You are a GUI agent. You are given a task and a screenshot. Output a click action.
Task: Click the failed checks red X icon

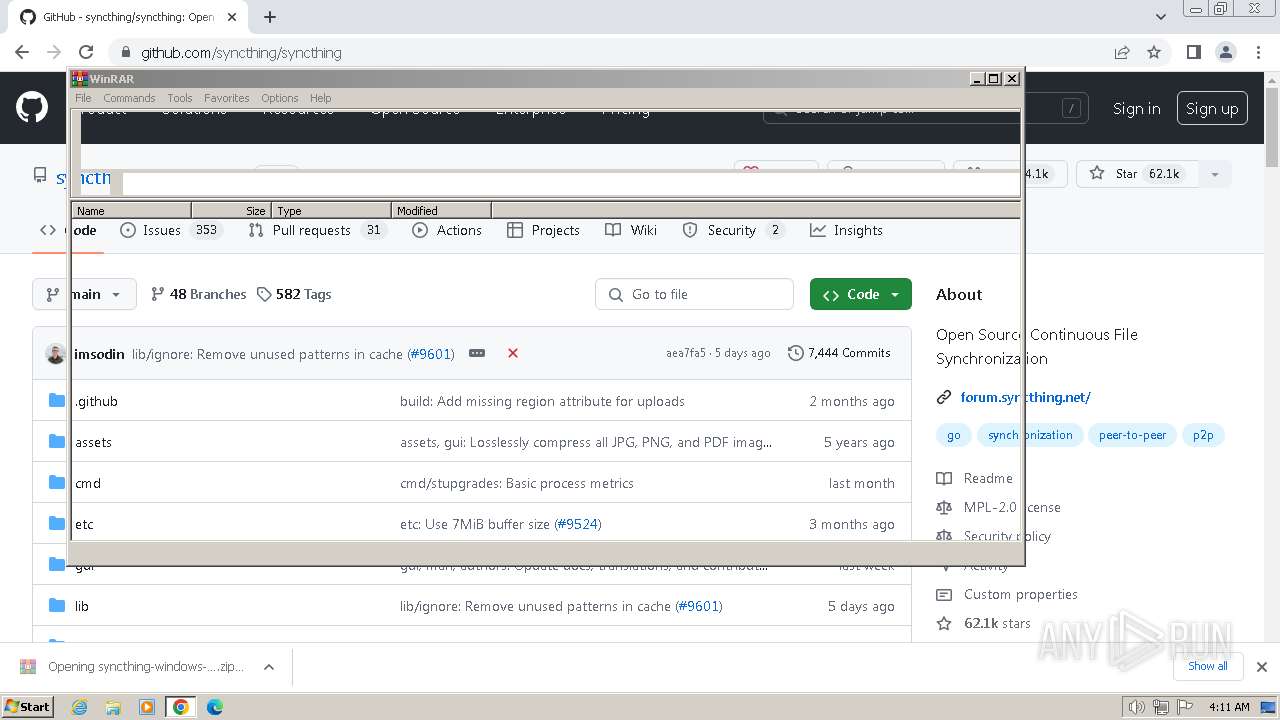click(x=513, y=353)
